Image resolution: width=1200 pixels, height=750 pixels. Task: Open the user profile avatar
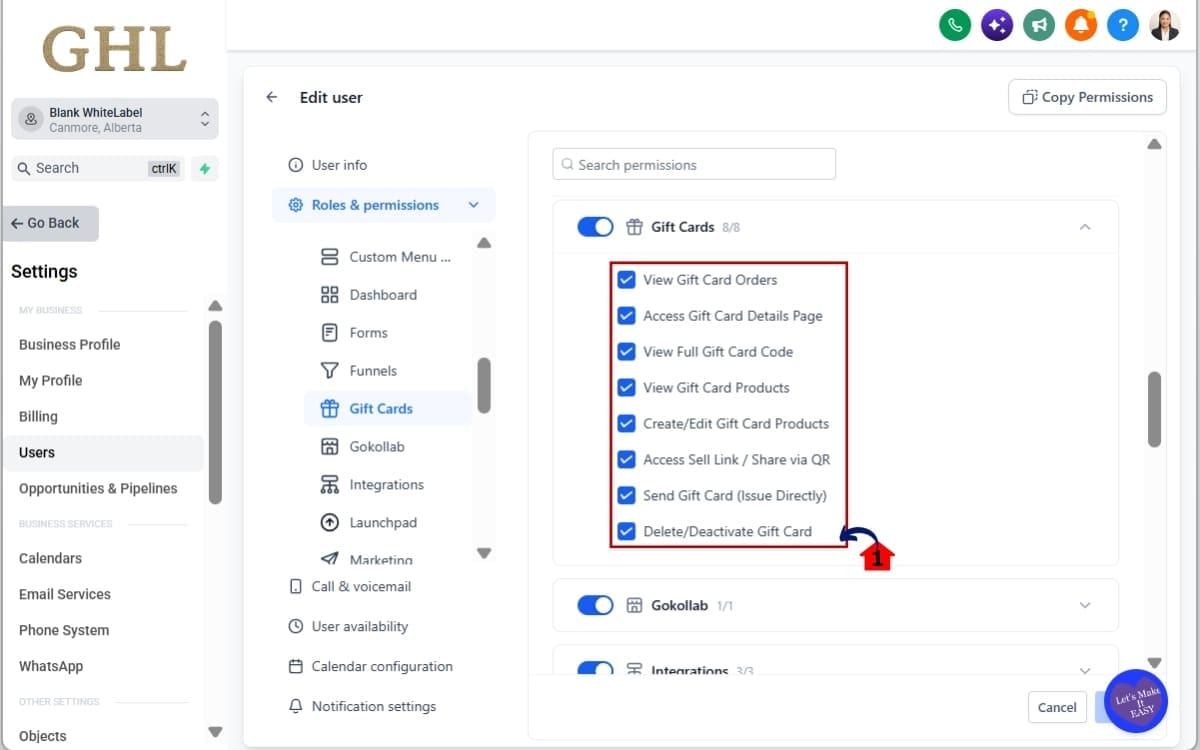point(1165,25)
